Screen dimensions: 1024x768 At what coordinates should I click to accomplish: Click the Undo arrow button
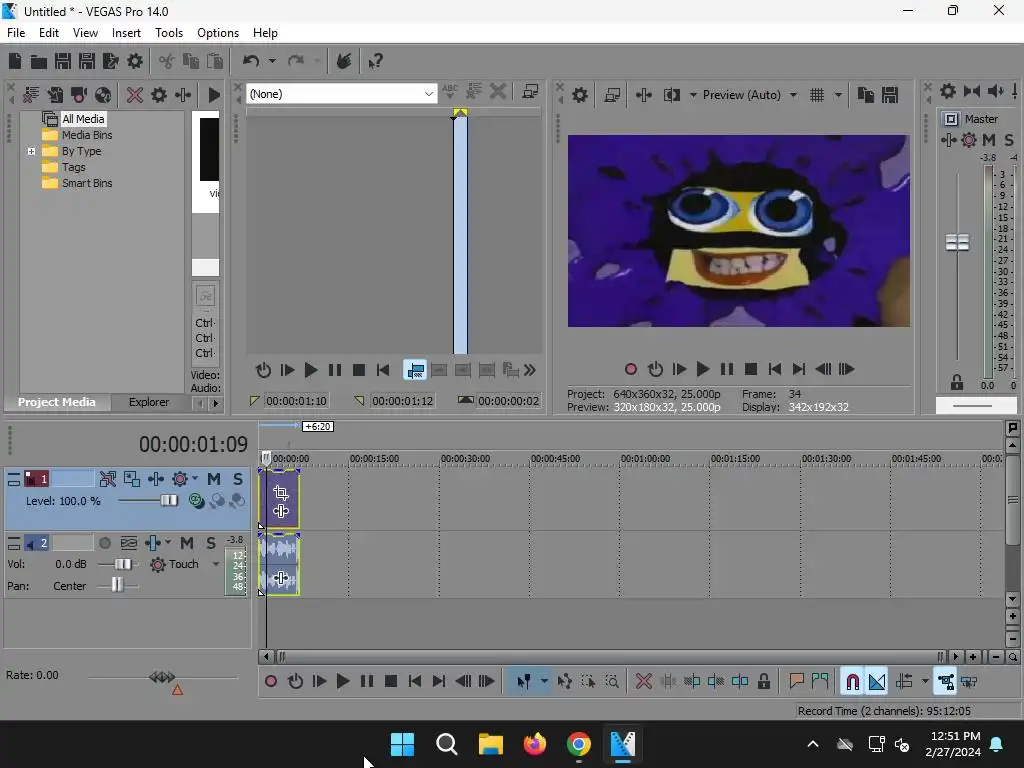click(x=251, y=61)
